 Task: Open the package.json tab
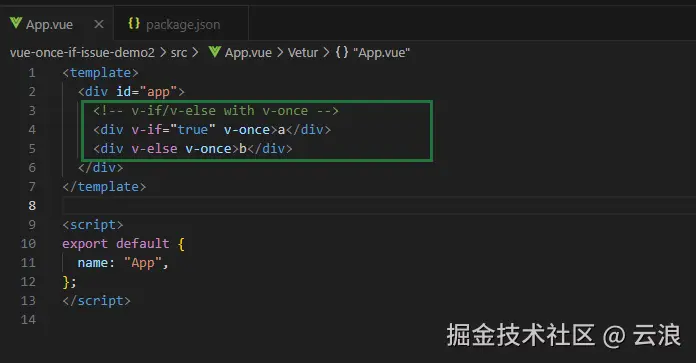181,24
